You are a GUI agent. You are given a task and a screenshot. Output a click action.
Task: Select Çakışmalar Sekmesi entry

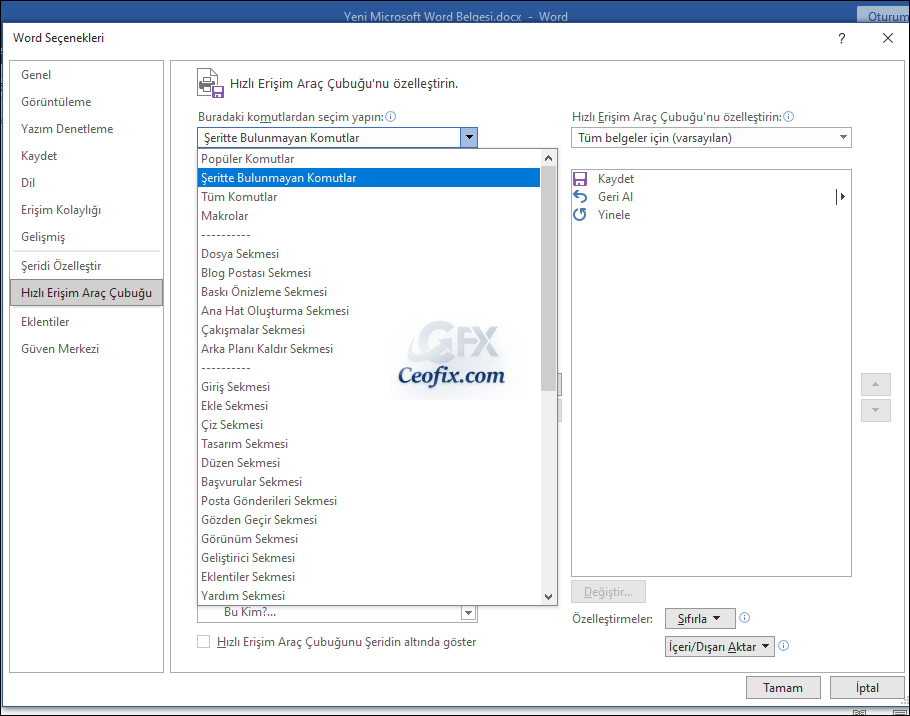point(369,330)
